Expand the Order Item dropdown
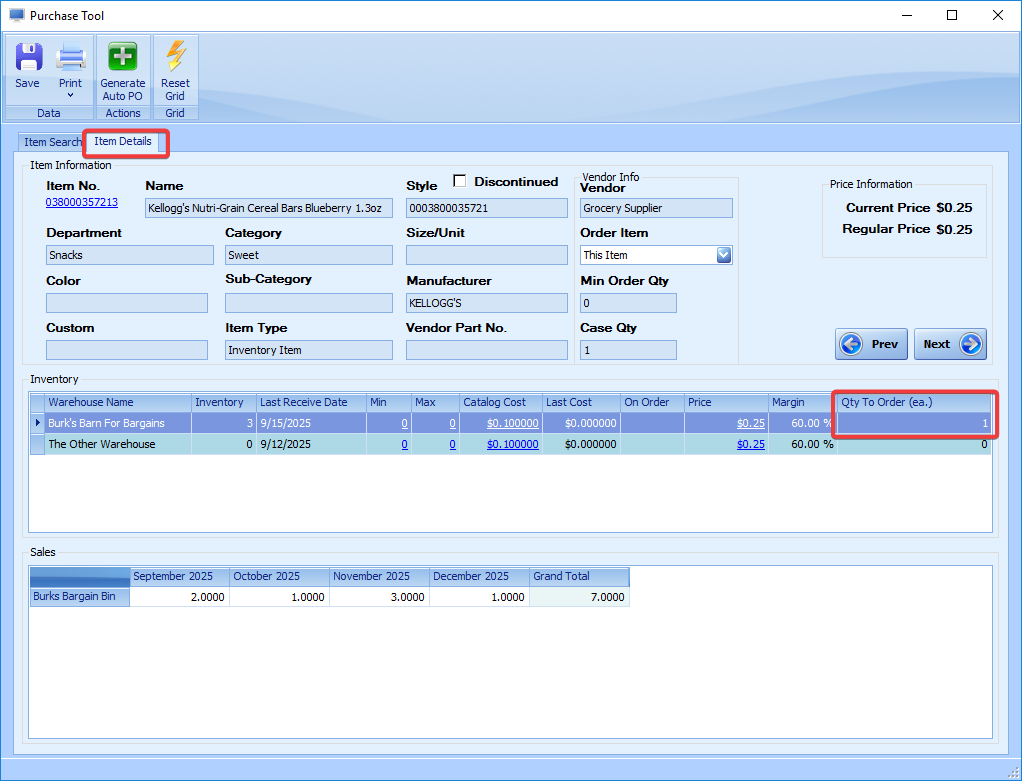Image resolution: width=1022 pixels, height=781 pixels. tap(724, 255)
